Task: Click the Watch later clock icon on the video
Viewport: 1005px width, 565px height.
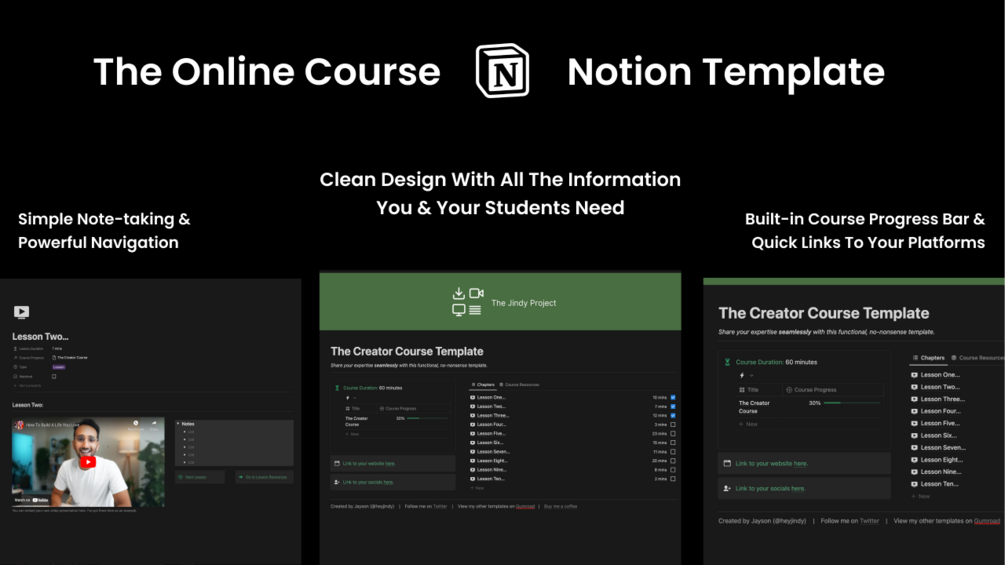Action: point(136,423)
